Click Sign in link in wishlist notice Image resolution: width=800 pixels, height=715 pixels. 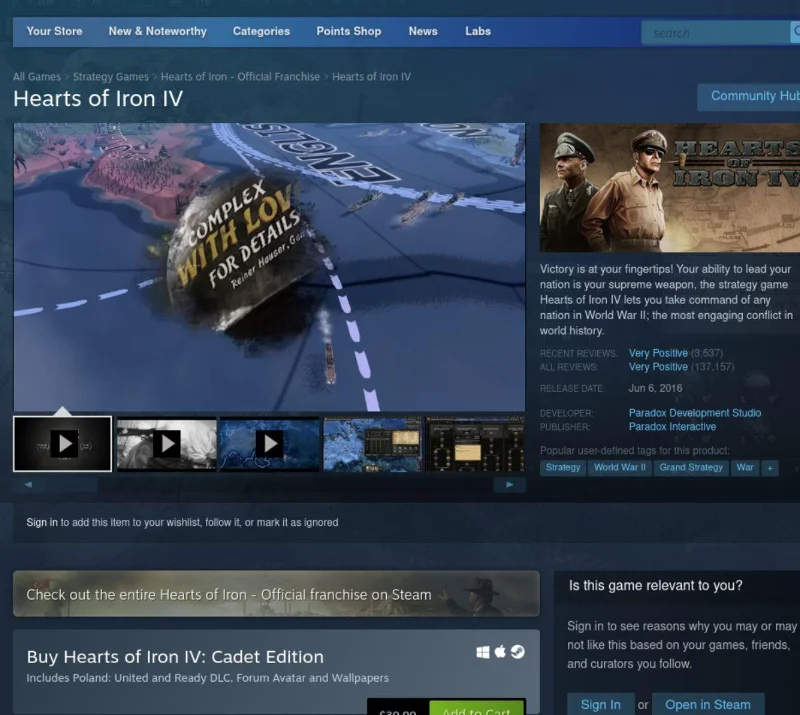(42, 523)
